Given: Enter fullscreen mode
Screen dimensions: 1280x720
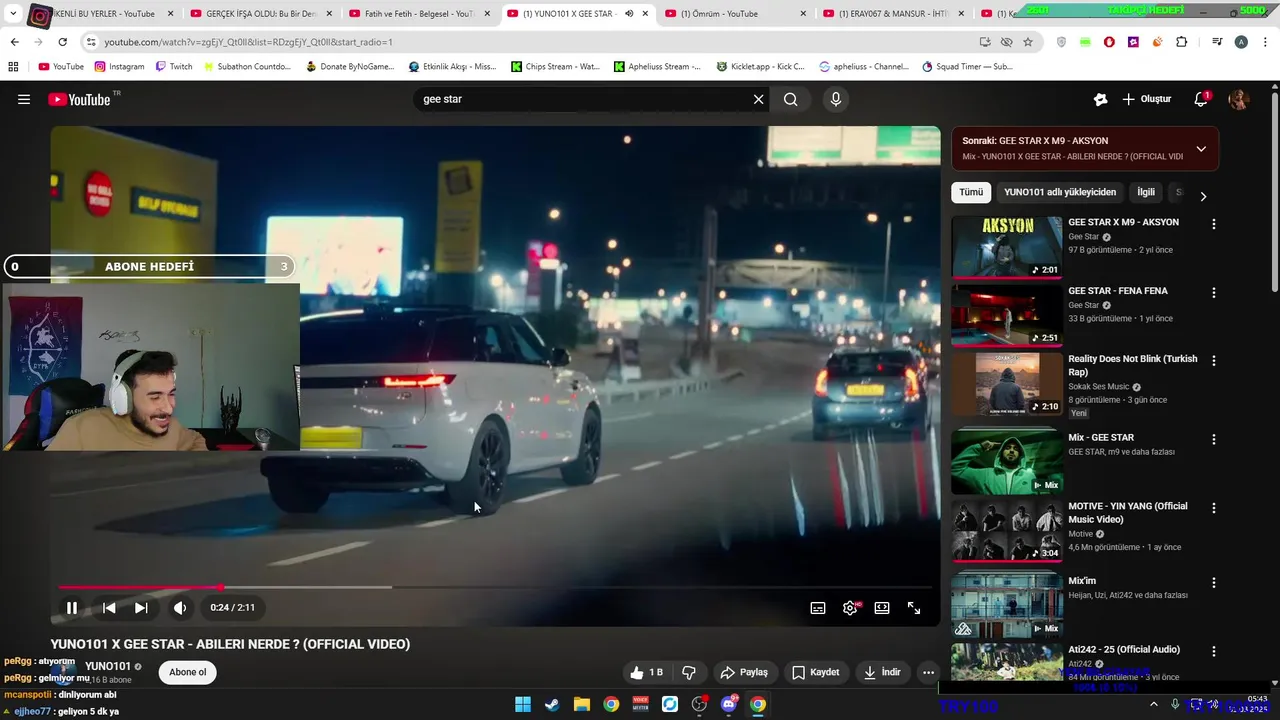Looking at the screenshot, I should [914, 607].
